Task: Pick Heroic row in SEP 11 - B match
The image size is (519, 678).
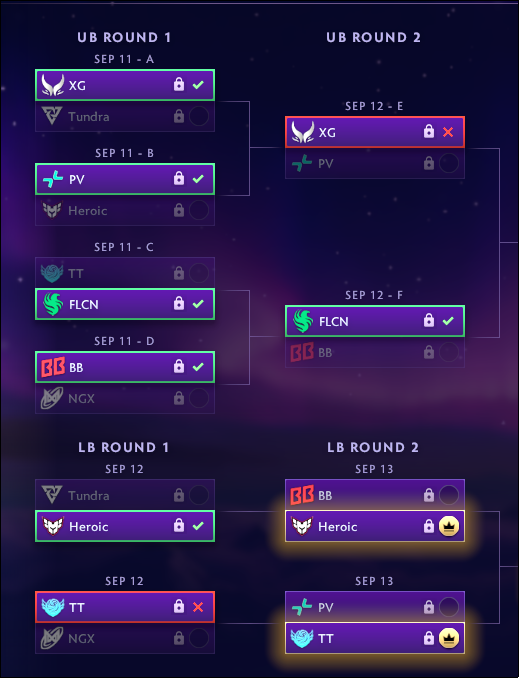Action: (125, 211)
